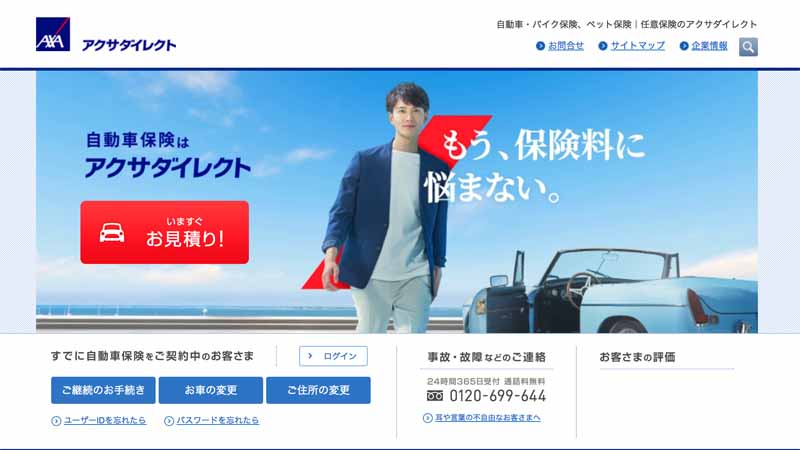Image resolution: width=800 pixels, height=450 pixels.
Task: Click the circle arrow next to パスワードを忘れたら
Action: pyautogui.click(x=169, y=421)
